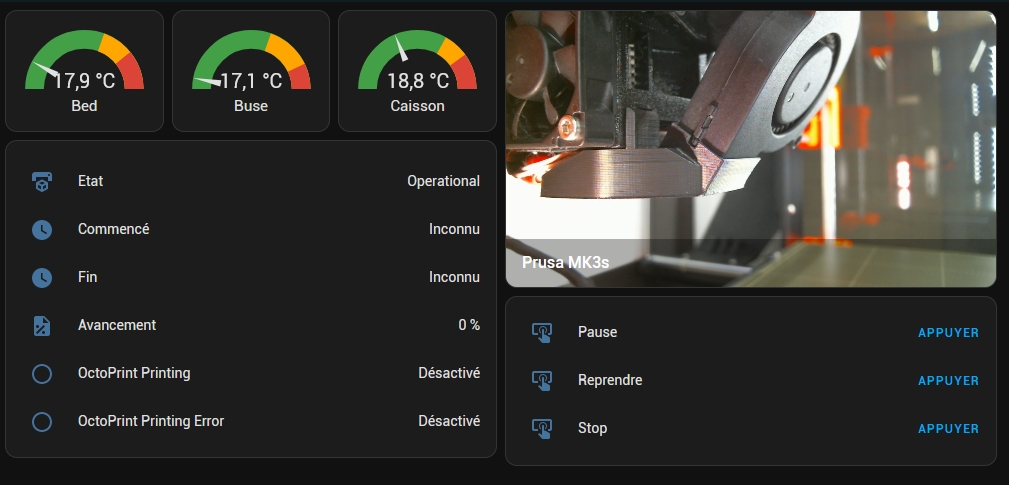Click the Commencé row label
Image resolution: width=1009 pixels, height=485 pixels.
[x=113, y=229]
